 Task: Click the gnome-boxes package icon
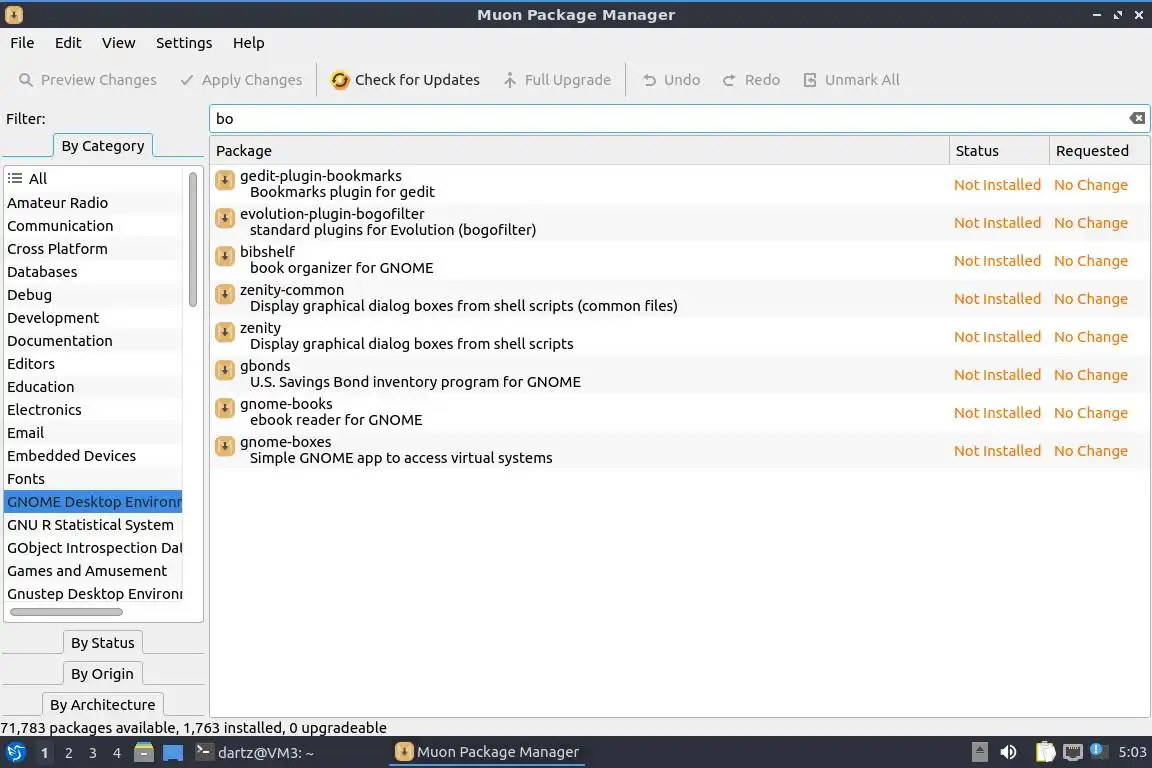(x=225, y=446)
